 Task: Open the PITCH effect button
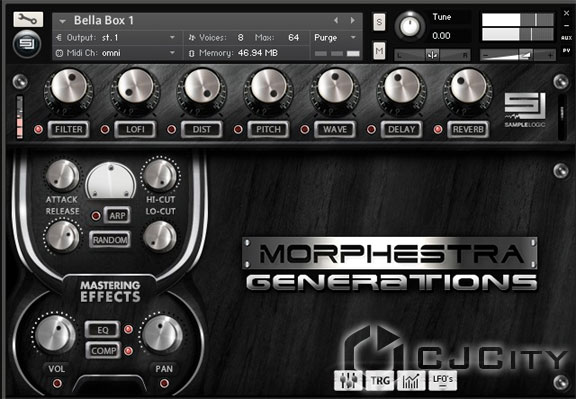click(269, 129)
